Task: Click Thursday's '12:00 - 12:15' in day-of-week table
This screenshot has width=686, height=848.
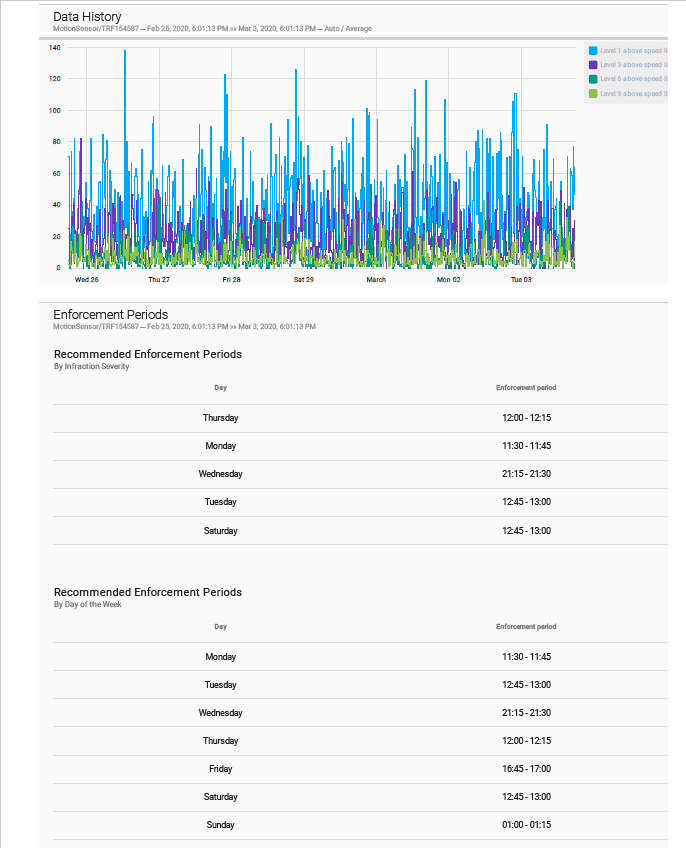Action: pyautogui.click(x=526, y=741)
